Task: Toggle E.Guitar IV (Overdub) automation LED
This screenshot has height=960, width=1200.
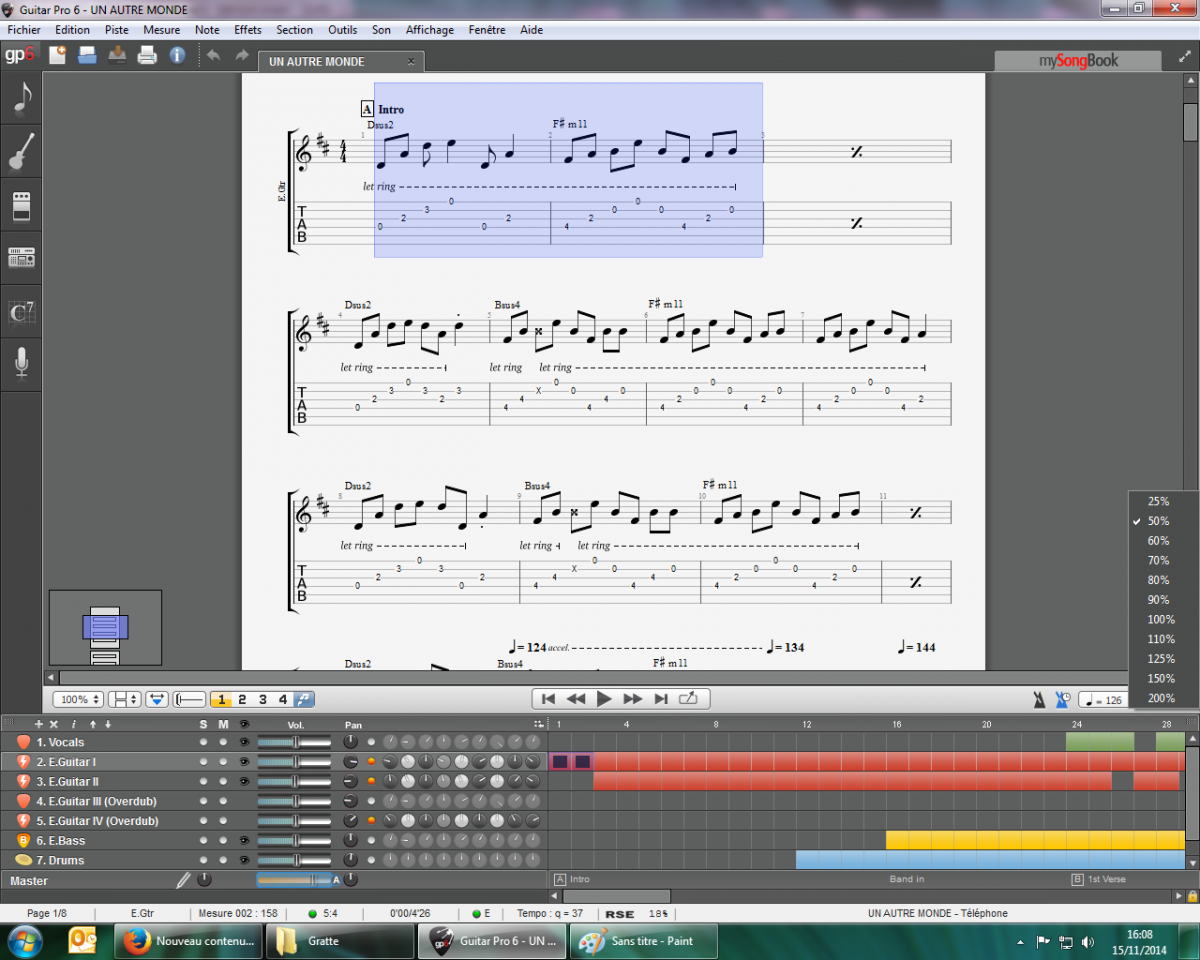Action: click(x=371, y=821)
